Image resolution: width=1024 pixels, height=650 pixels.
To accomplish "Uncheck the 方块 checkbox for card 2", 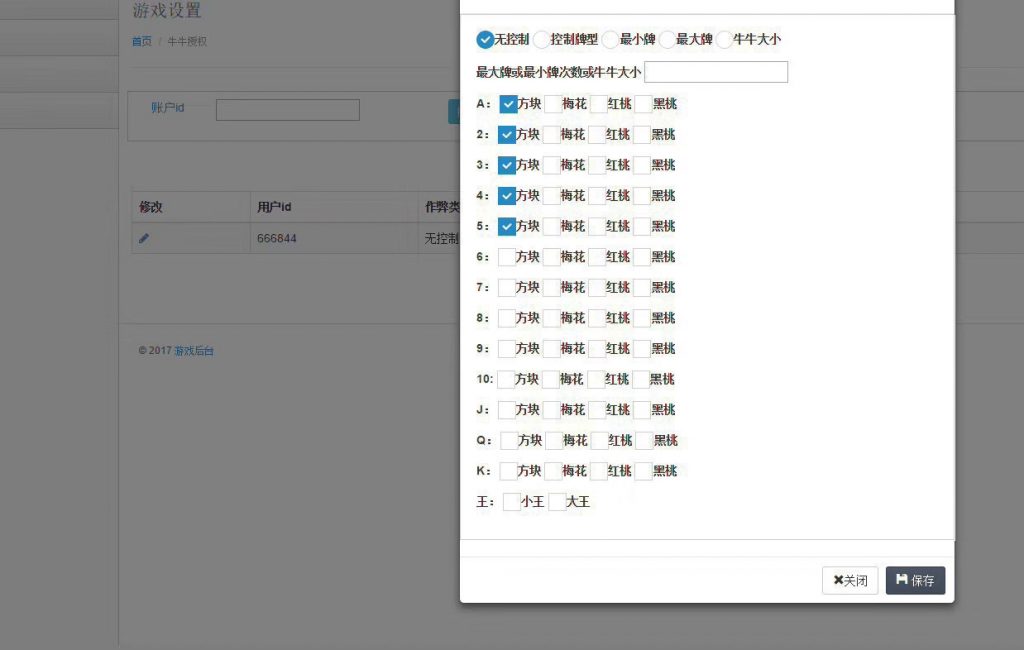I will (509, 134).
